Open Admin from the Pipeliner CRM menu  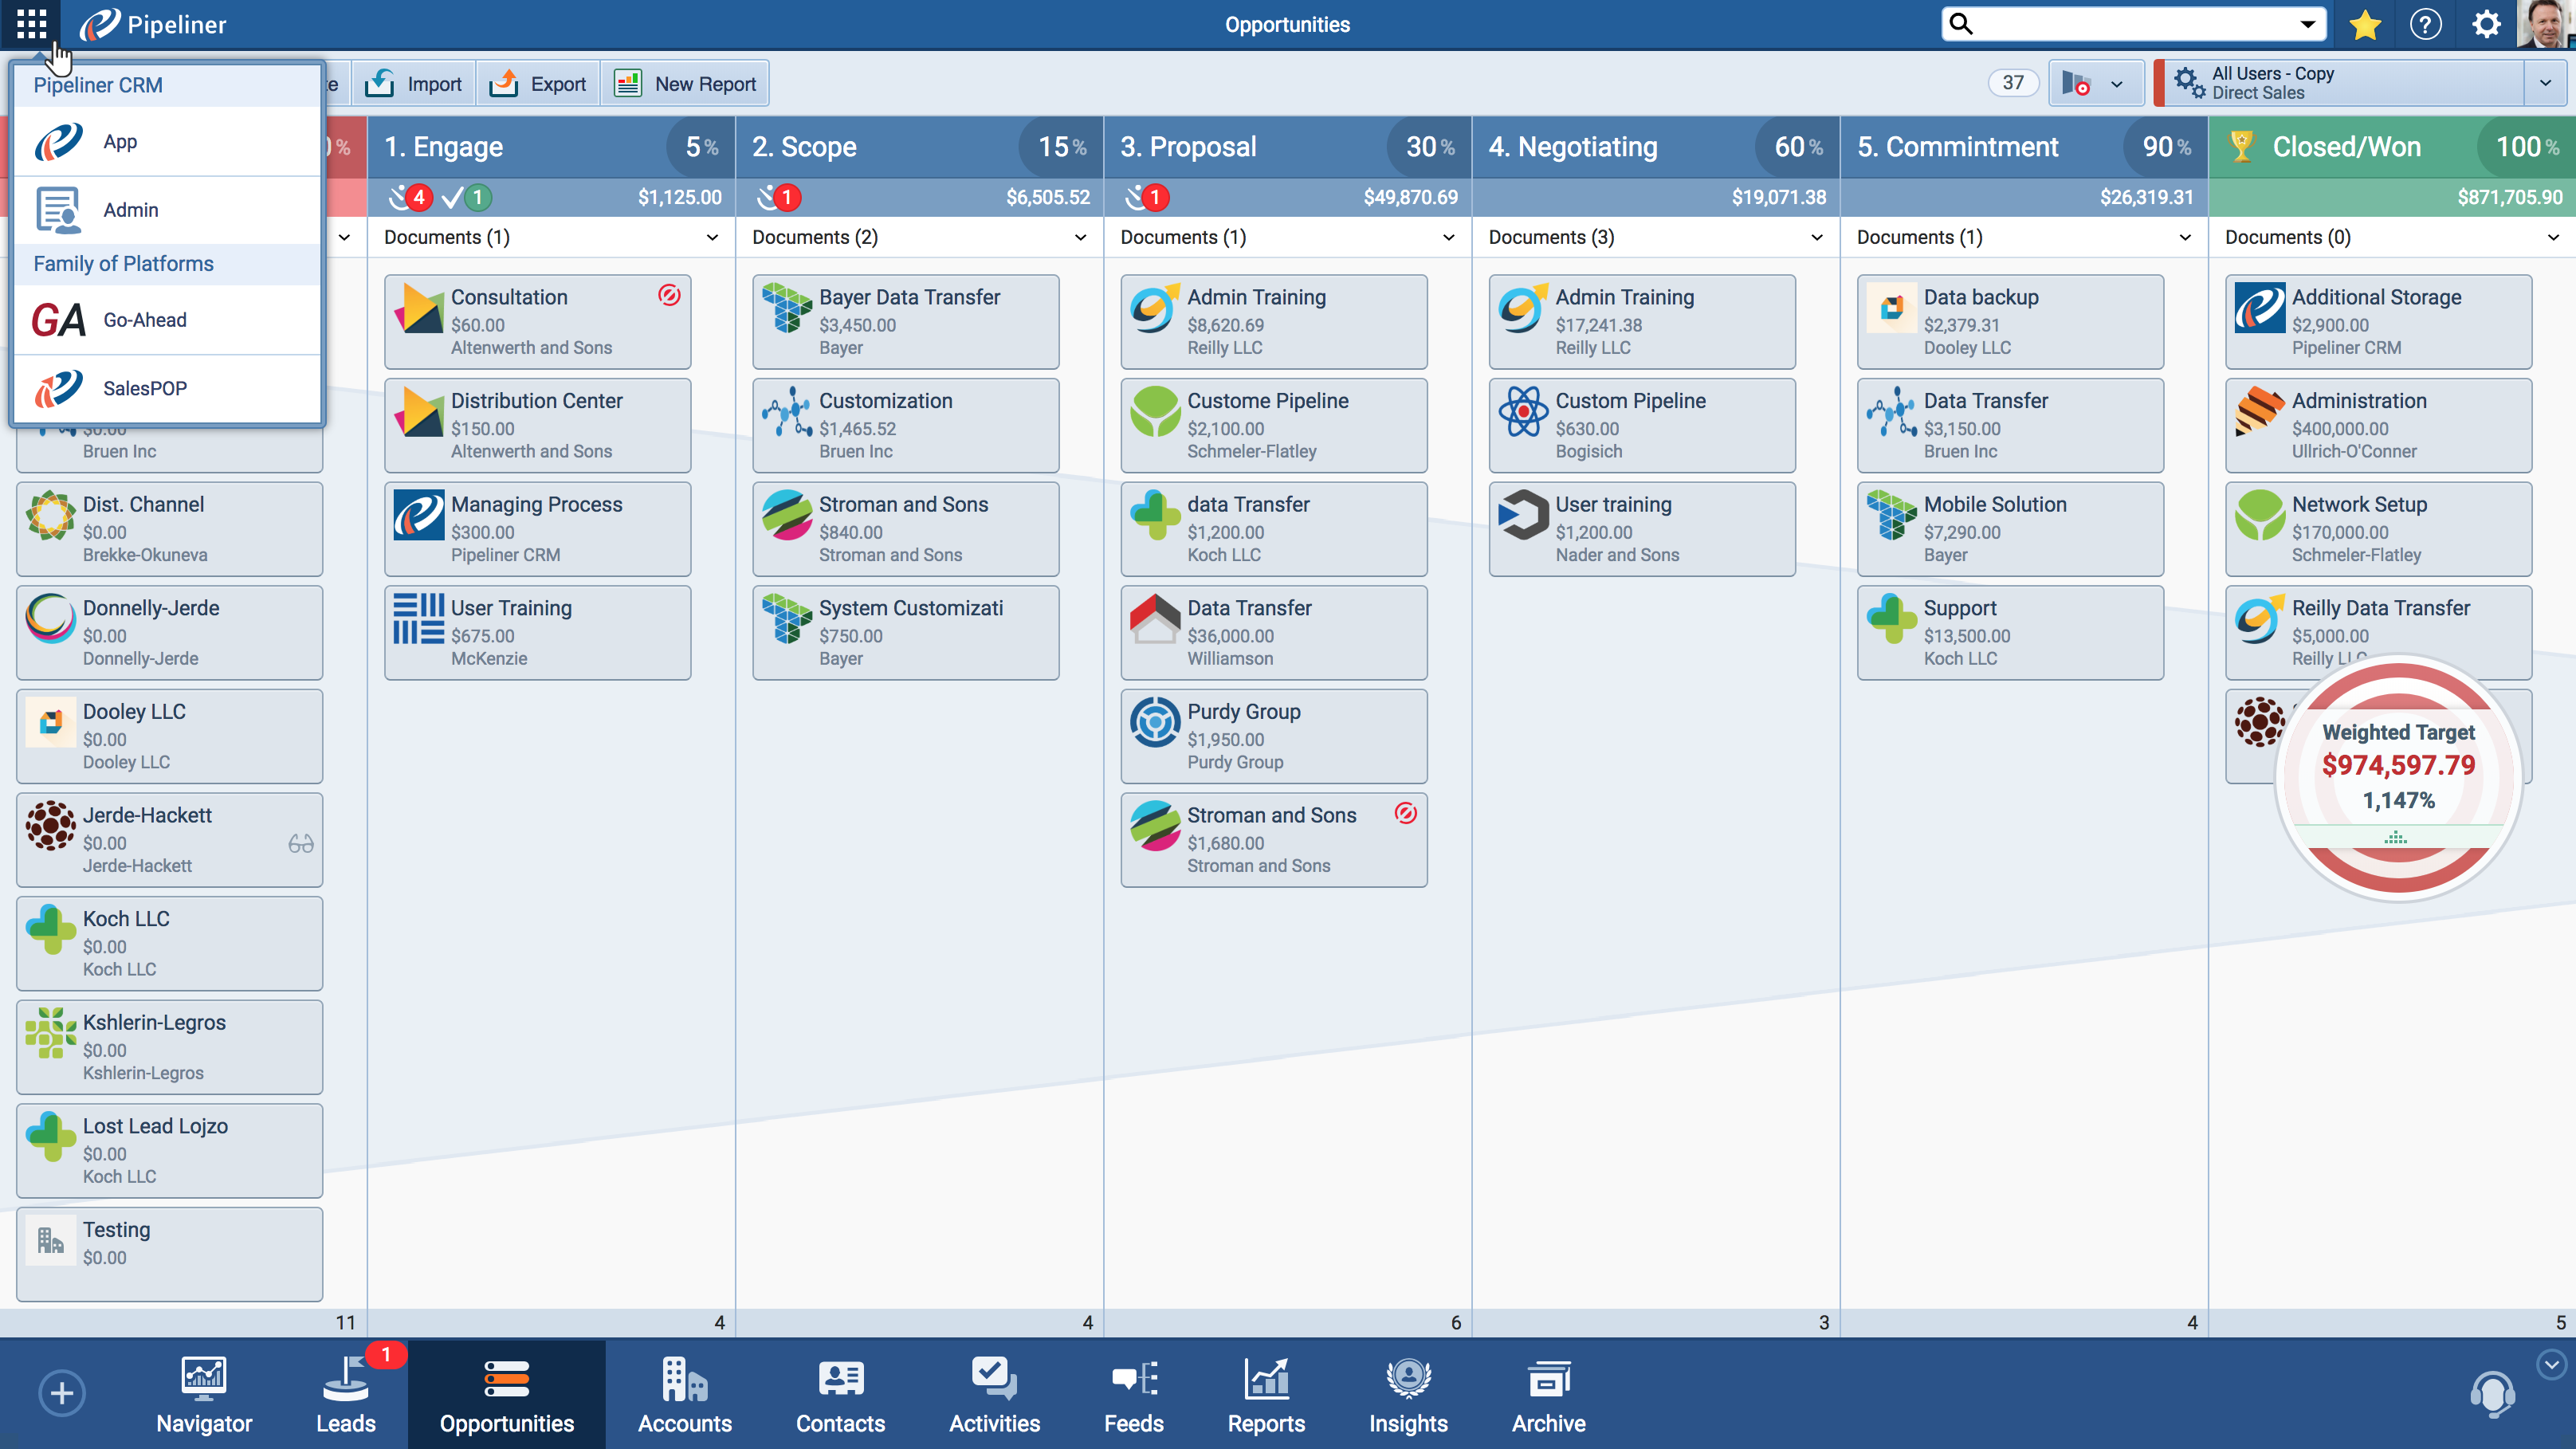[x=130, y=210]
